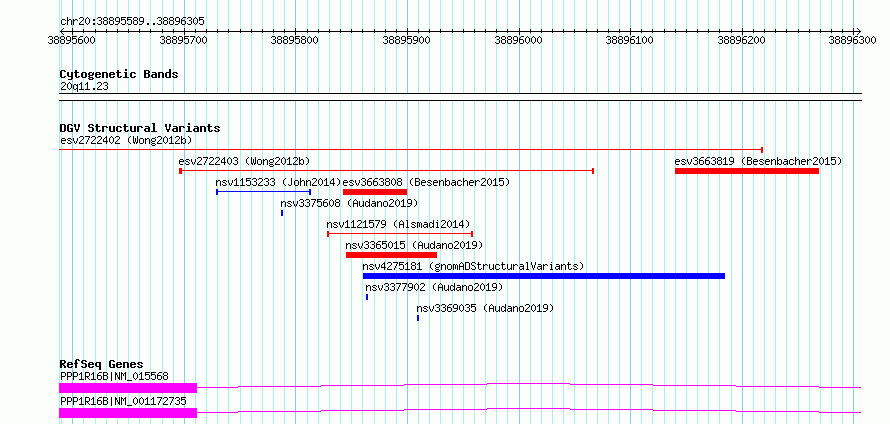Select the esv2722403 (Wong2012b) variant label
The height and width of the screenshot is (424, 890).
point(245,161)
